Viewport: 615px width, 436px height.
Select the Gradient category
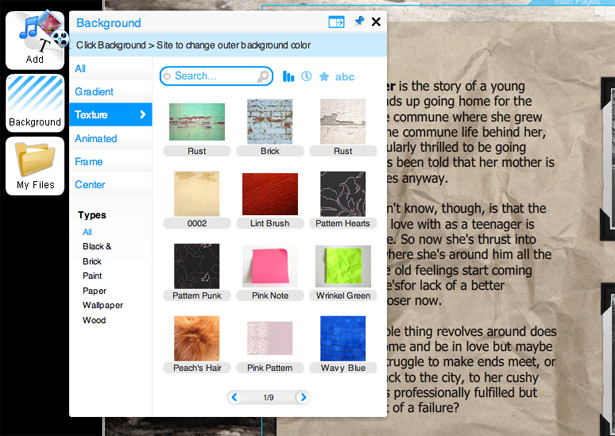click(x=94, y=92)
